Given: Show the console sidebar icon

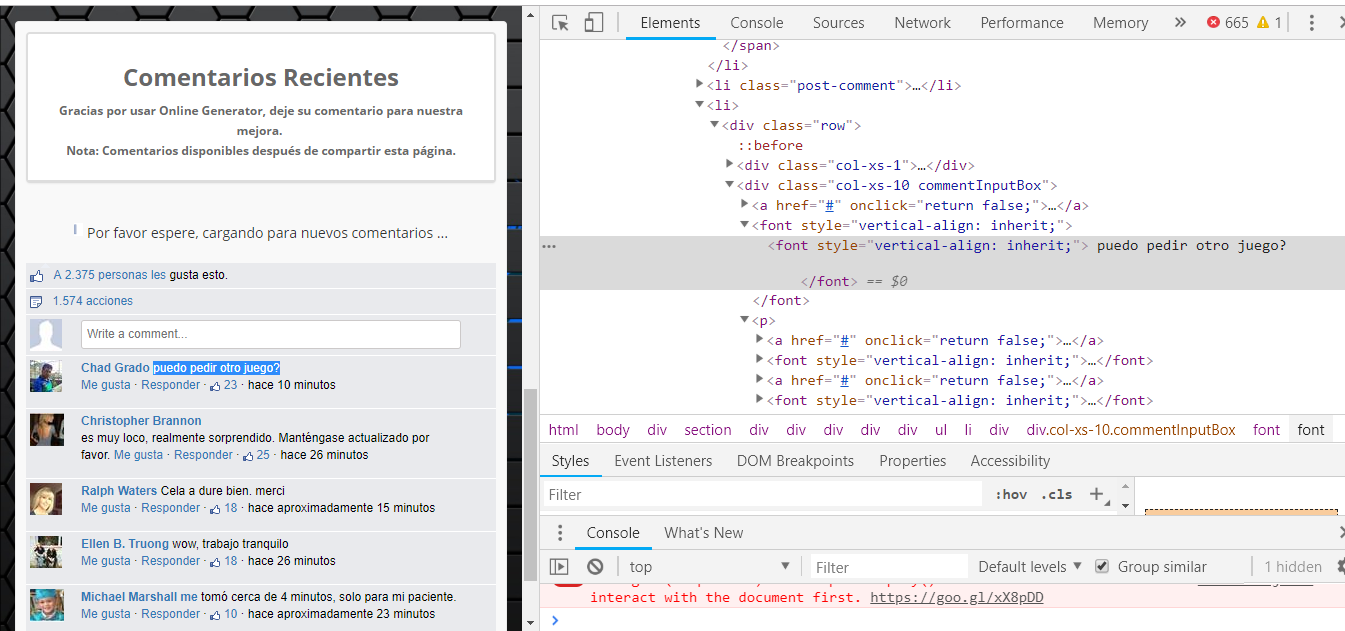Looking at the screenshot, I should (x=559, y=567).
